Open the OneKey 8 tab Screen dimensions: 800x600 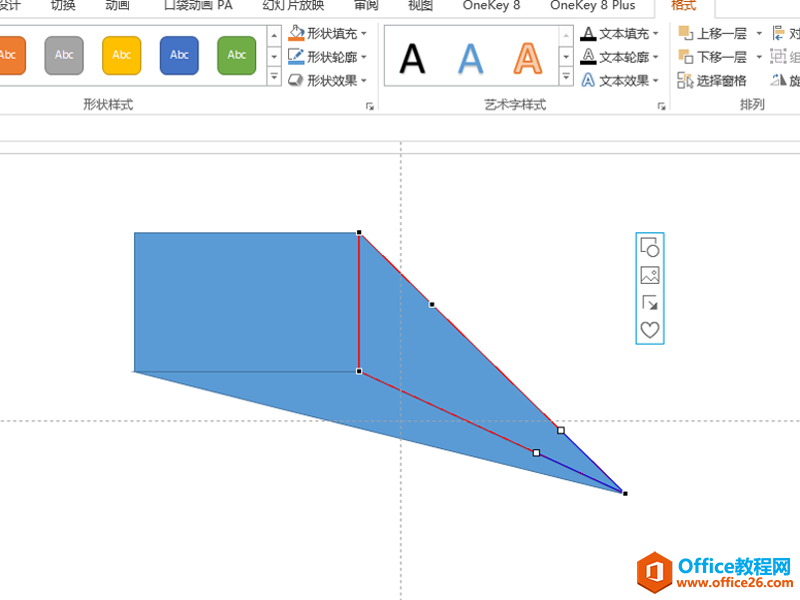(x=491, y=5)
